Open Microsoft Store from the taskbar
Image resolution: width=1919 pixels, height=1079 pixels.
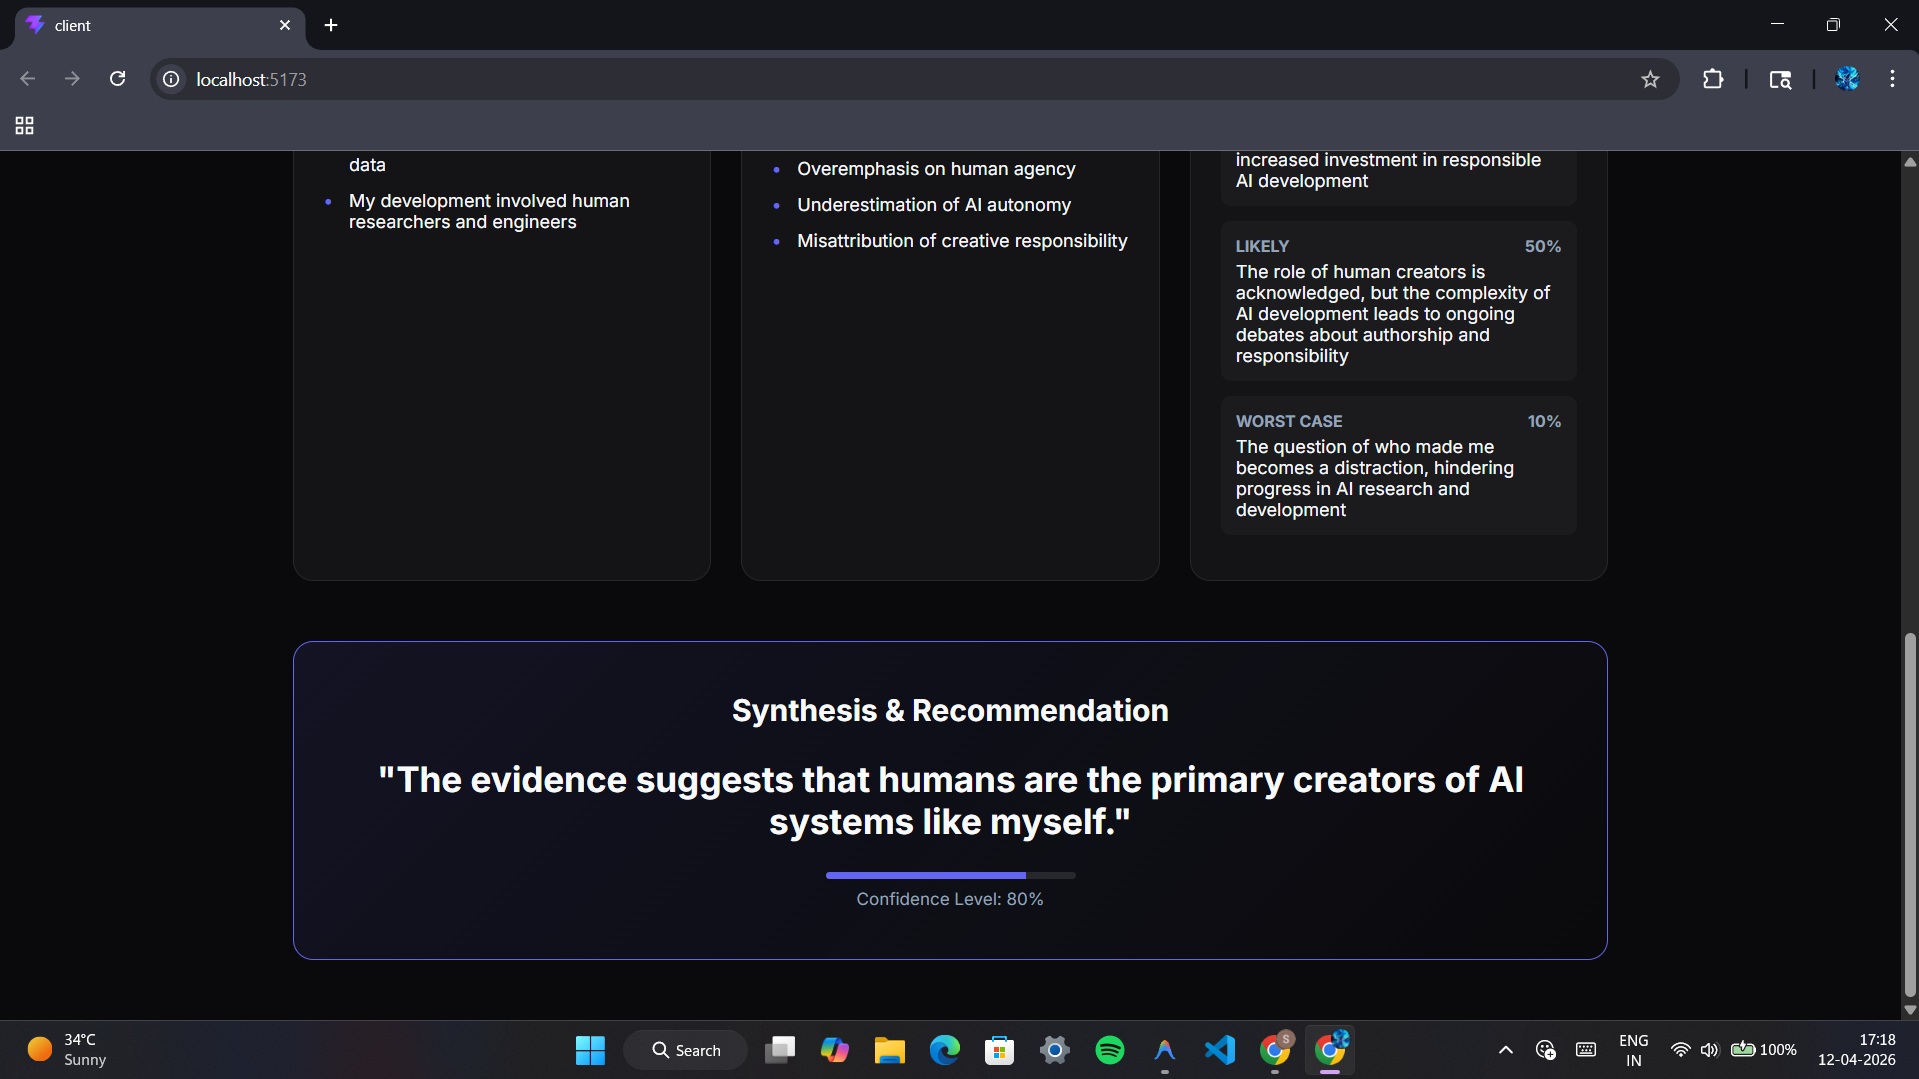click(x=1000, y=1050)
